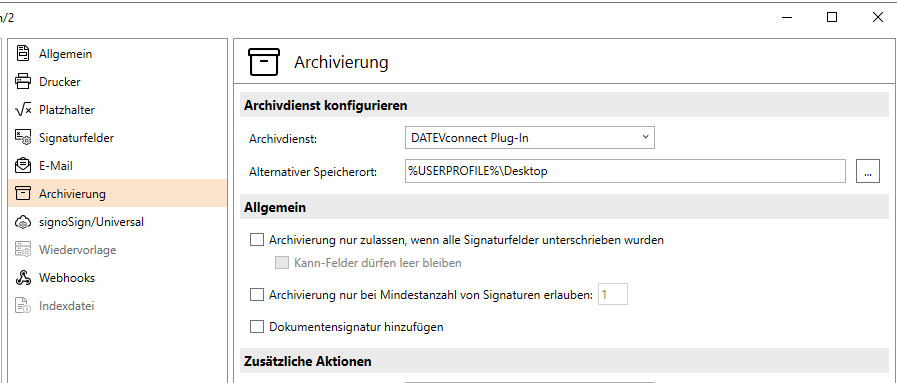897x383 pixels.
Task: Check Dokumentensignatur hinzufügen
Action: click(257, 327)
